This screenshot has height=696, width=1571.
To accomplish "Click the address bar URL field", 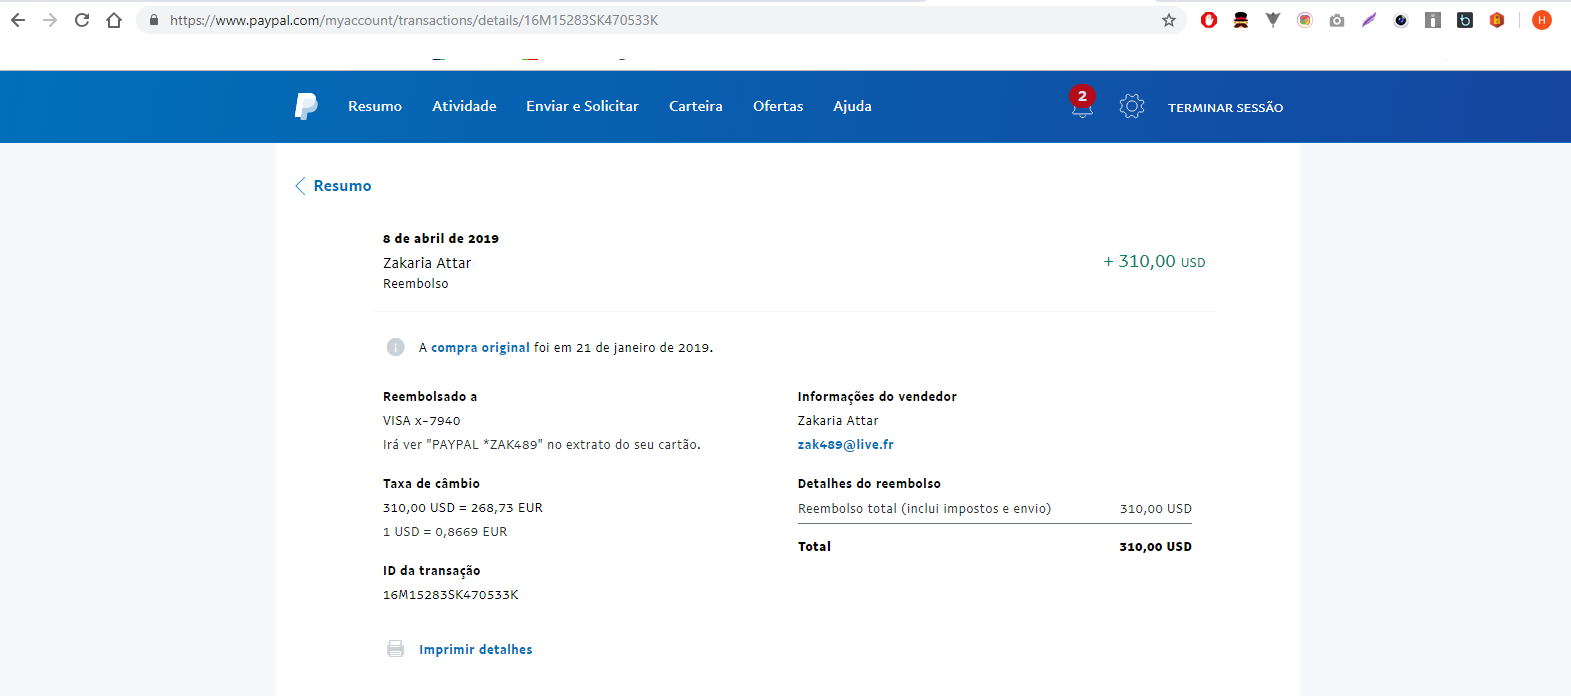I will [x=660, y=20].
